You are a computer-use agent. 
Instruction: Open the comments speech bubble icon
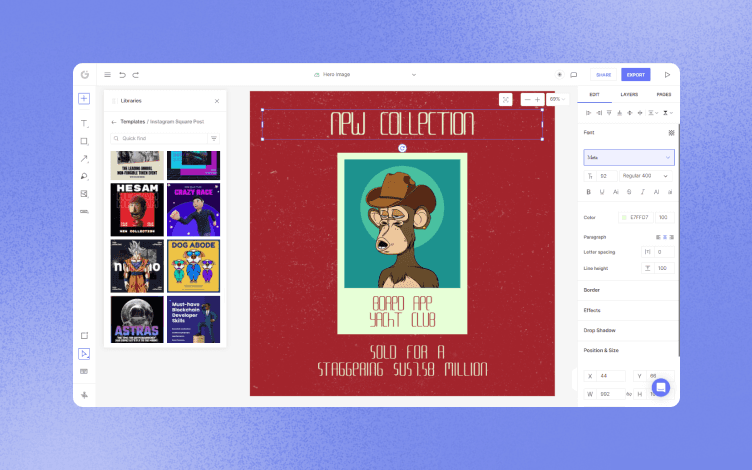tap(574, 75)
